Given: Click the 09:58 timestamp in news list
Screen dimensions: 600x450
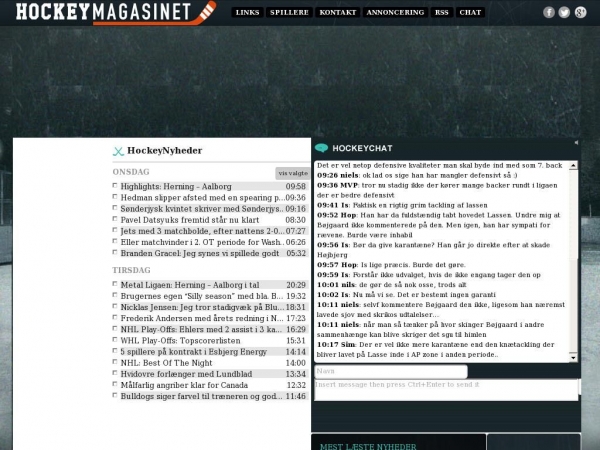Looking at the screenshot, I should click(296, 187).
